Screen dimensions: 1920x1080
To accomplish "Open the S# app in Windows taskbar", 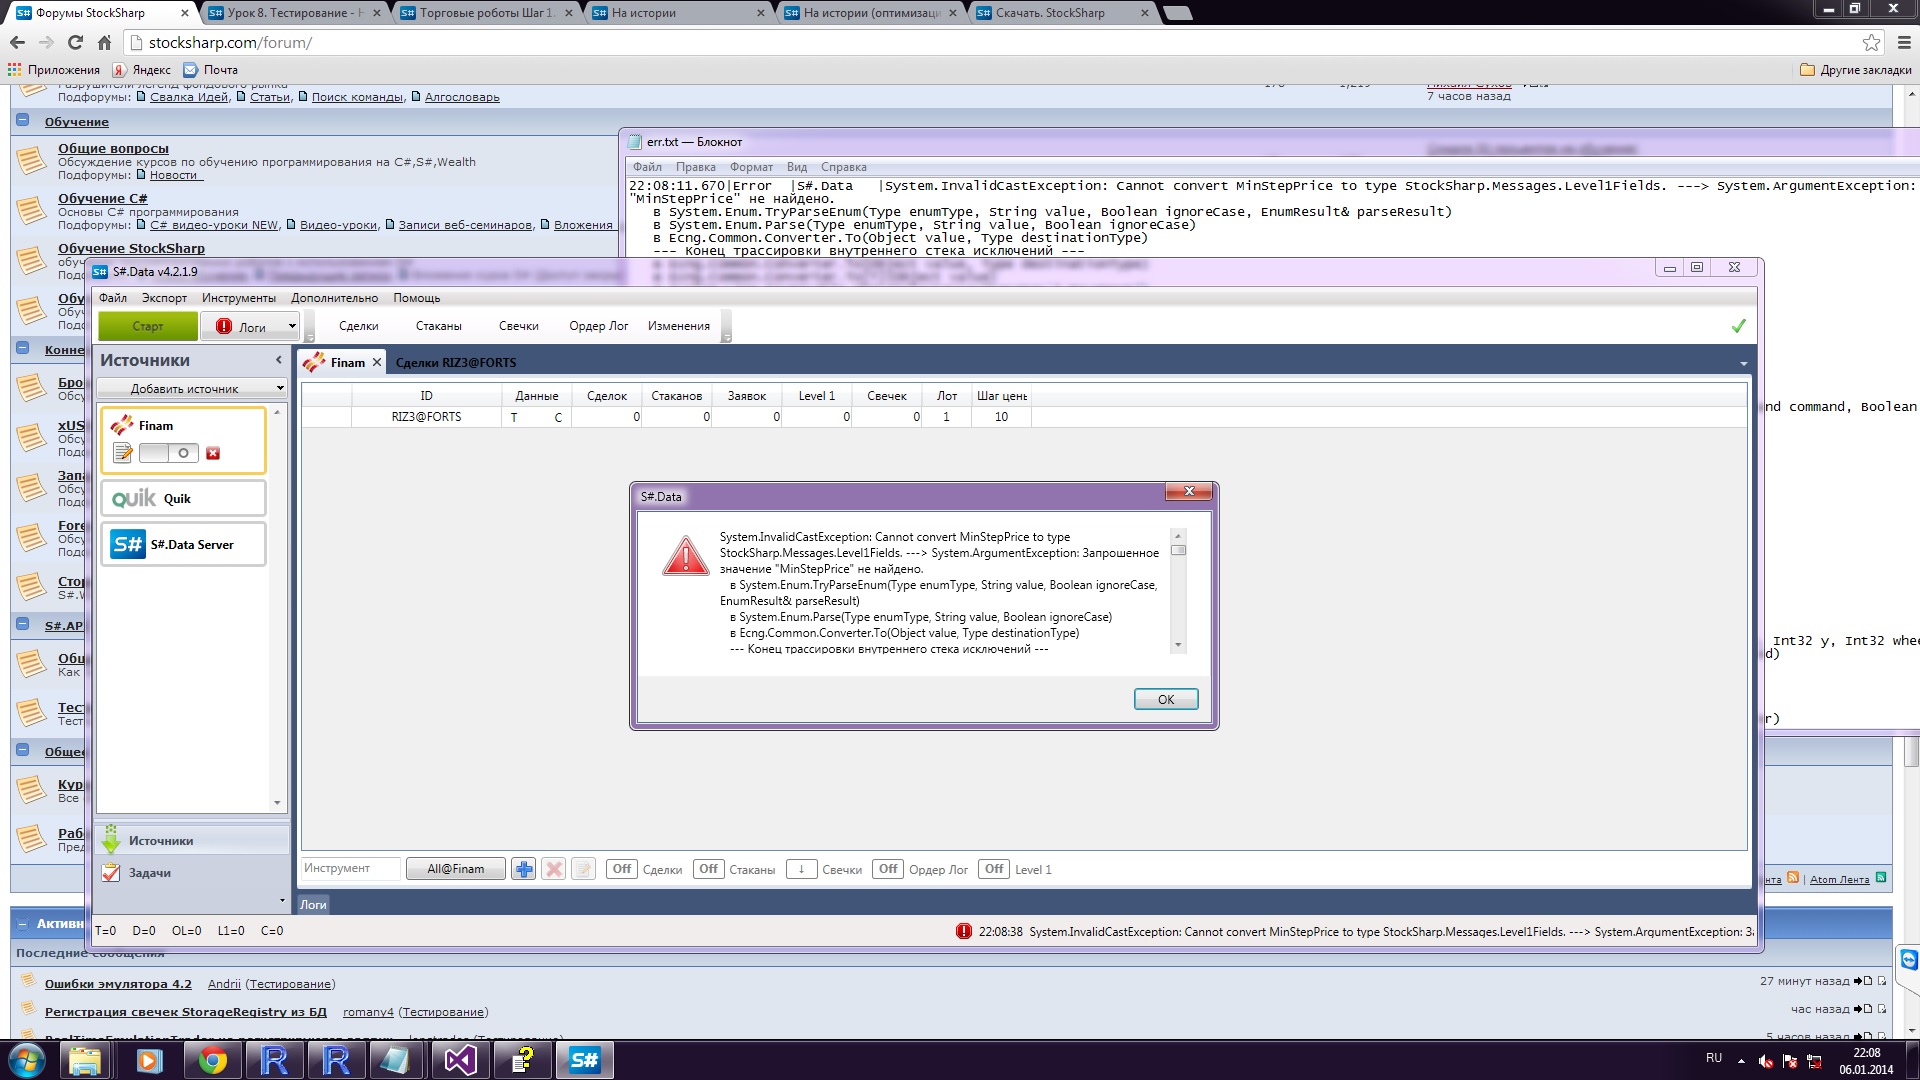I will 584,1060.
